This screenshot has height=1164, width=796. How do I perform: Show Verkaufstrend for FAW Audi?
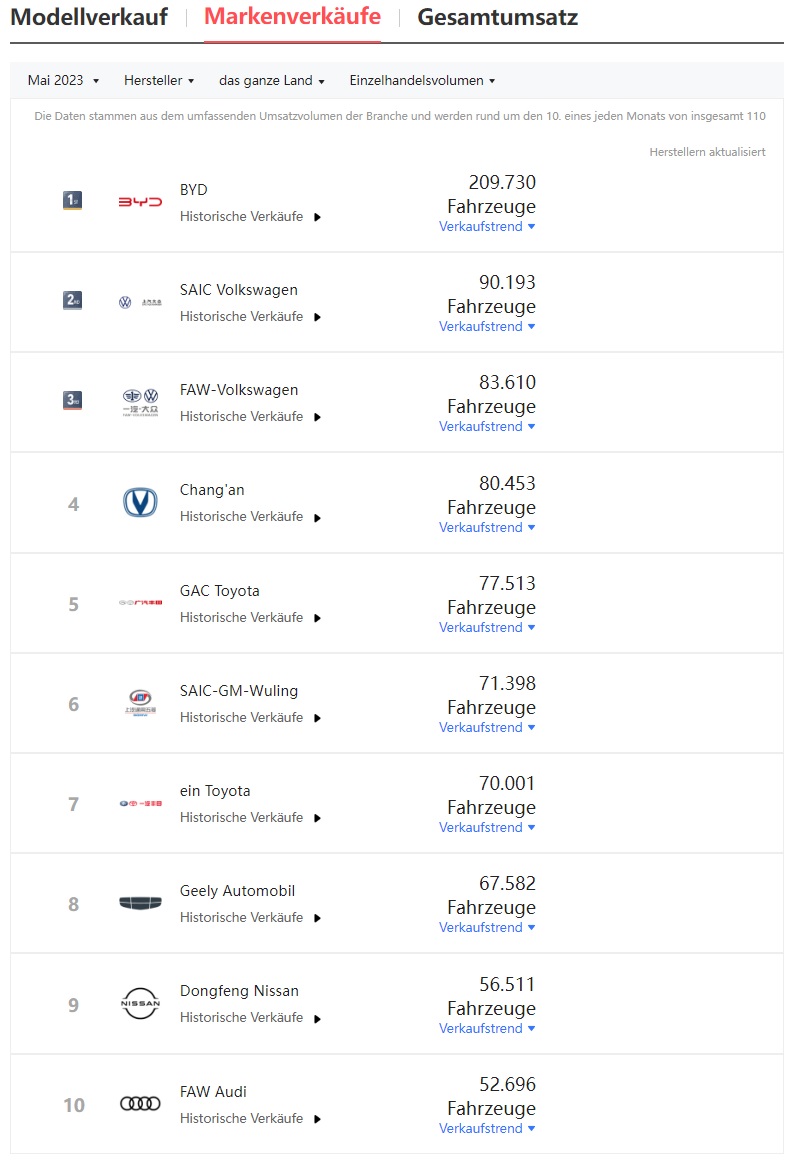[487, 1129]
